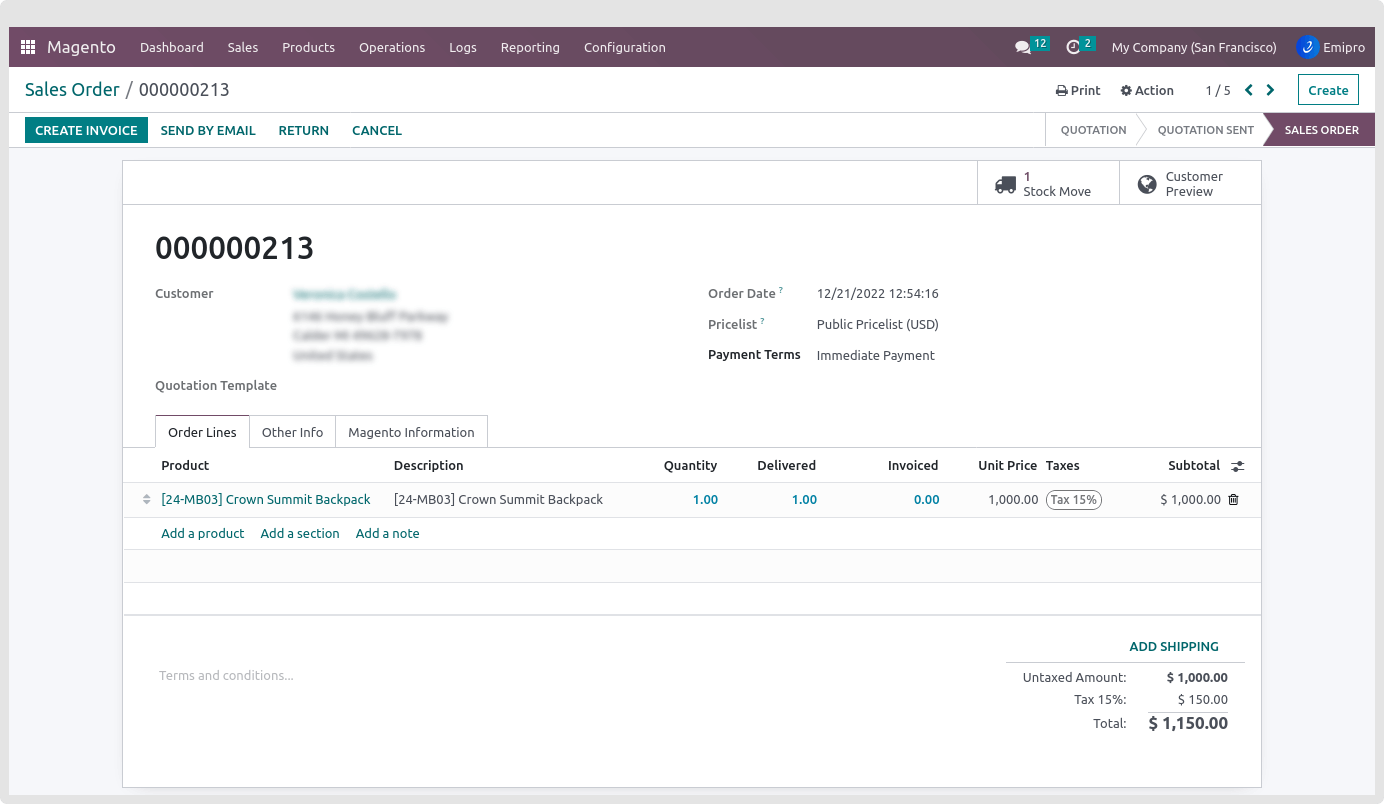Click the Terms and conditions text field
The image size is (1384, 804).
400,676
